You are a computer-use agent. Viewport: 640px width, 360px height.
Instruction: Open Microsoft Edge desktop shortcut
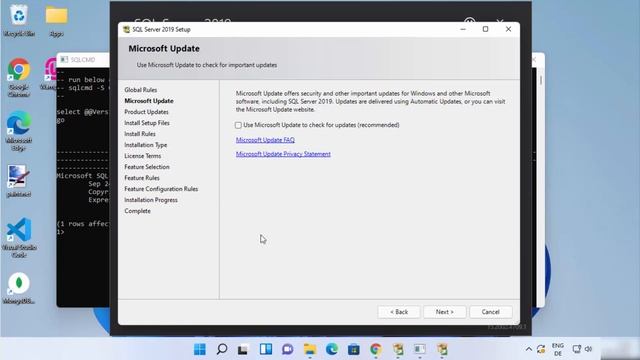[19, 131]
